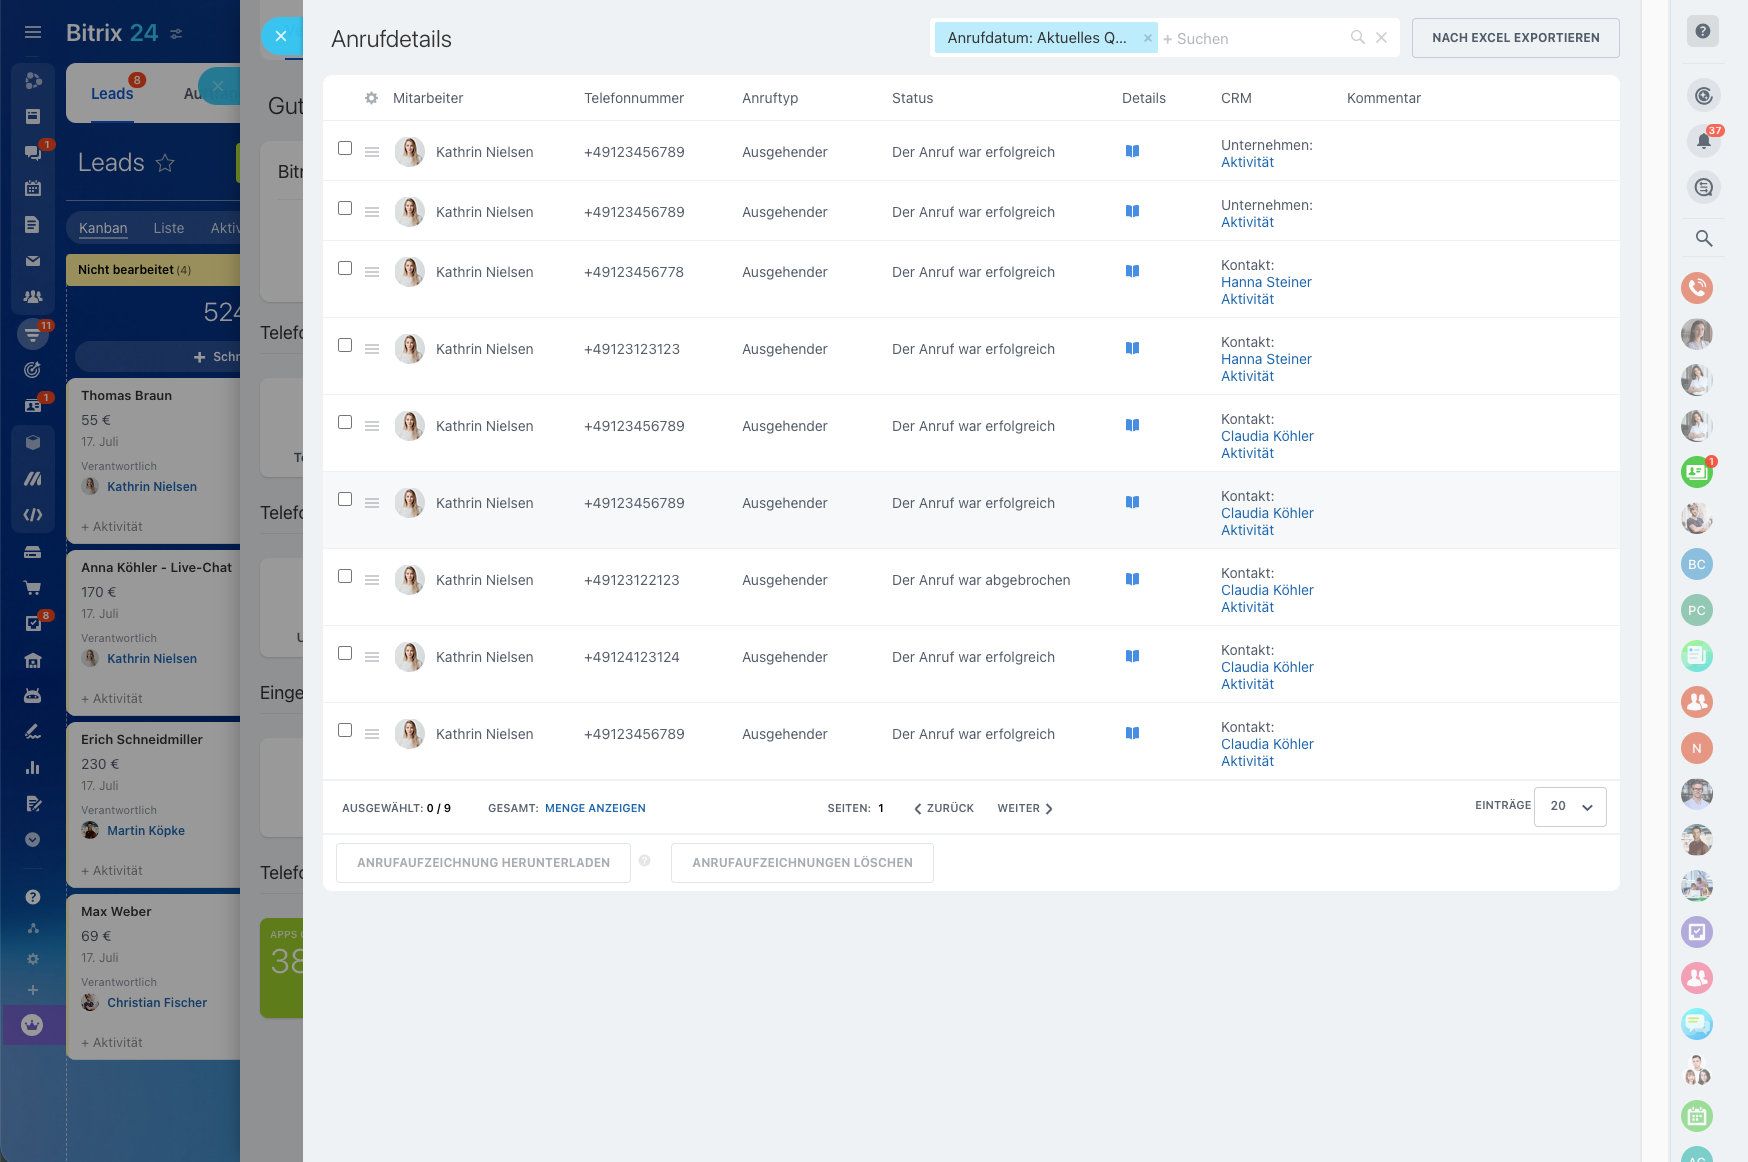Open the Hanna Steiner contact link
The image size is (1748, 1162).
point(1266,282)
